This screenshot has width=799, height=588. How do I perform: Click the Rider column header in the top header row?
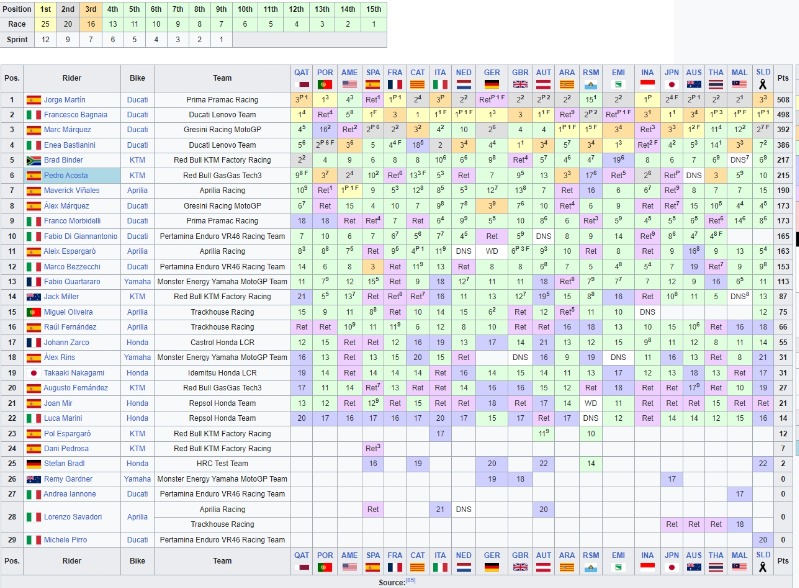72,78
